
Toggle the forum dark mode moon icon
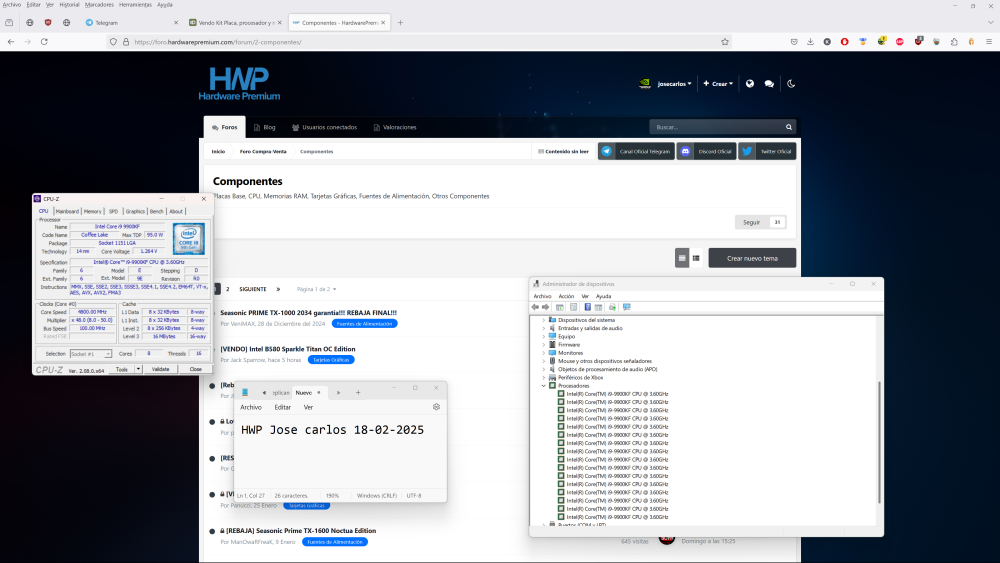point(791,84)
